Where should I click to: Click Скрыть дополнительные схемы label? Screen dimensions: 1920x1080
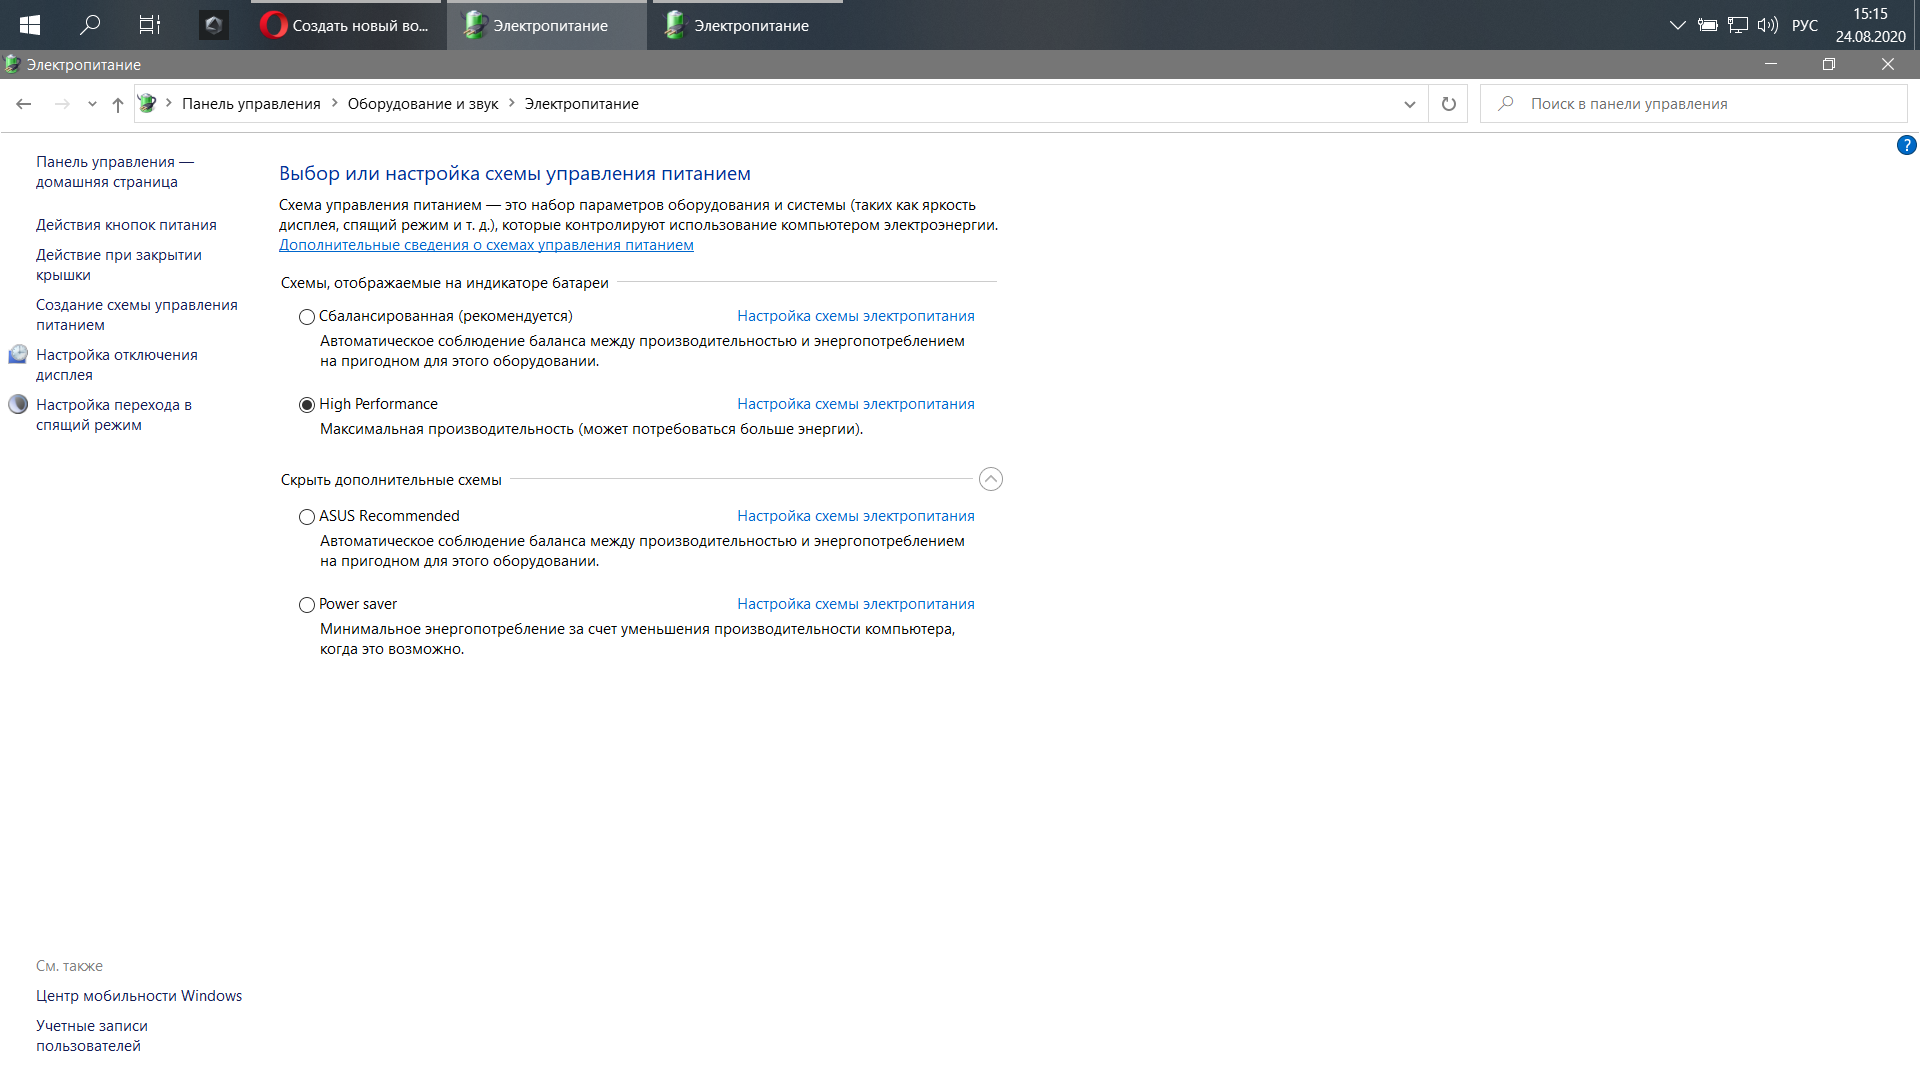click(391, 480)
